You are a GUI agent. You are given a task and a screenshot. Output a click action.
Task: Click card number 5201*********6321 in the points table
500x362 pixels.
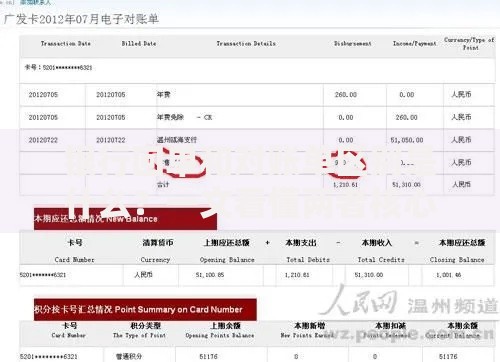pos(49,357)
